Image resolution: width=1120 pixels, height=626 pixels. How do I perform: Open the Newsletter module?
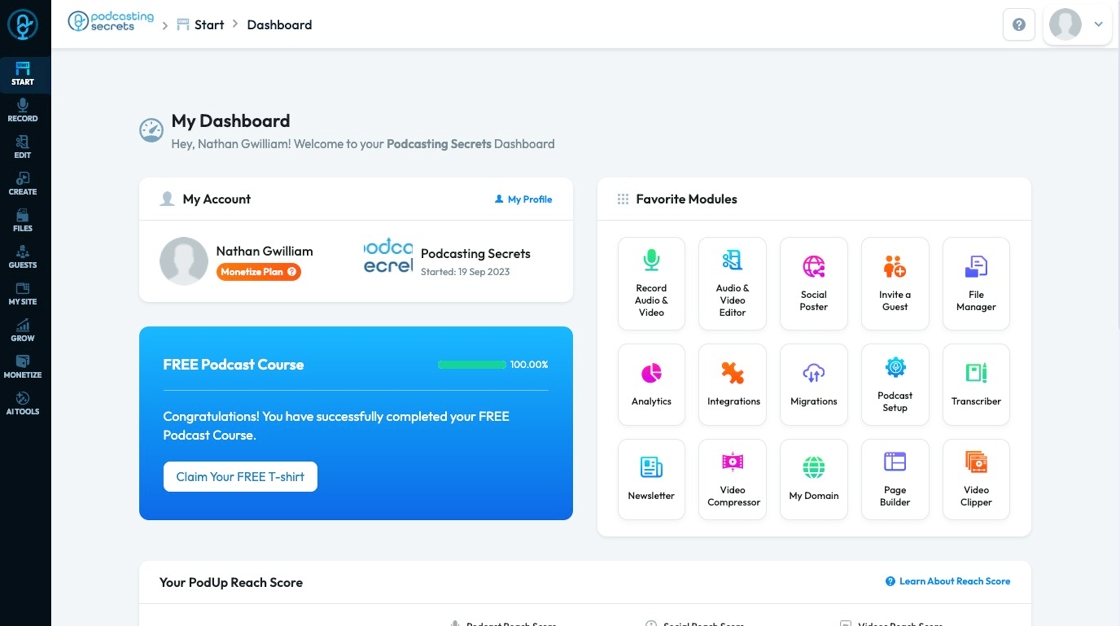tap(651, 479)
